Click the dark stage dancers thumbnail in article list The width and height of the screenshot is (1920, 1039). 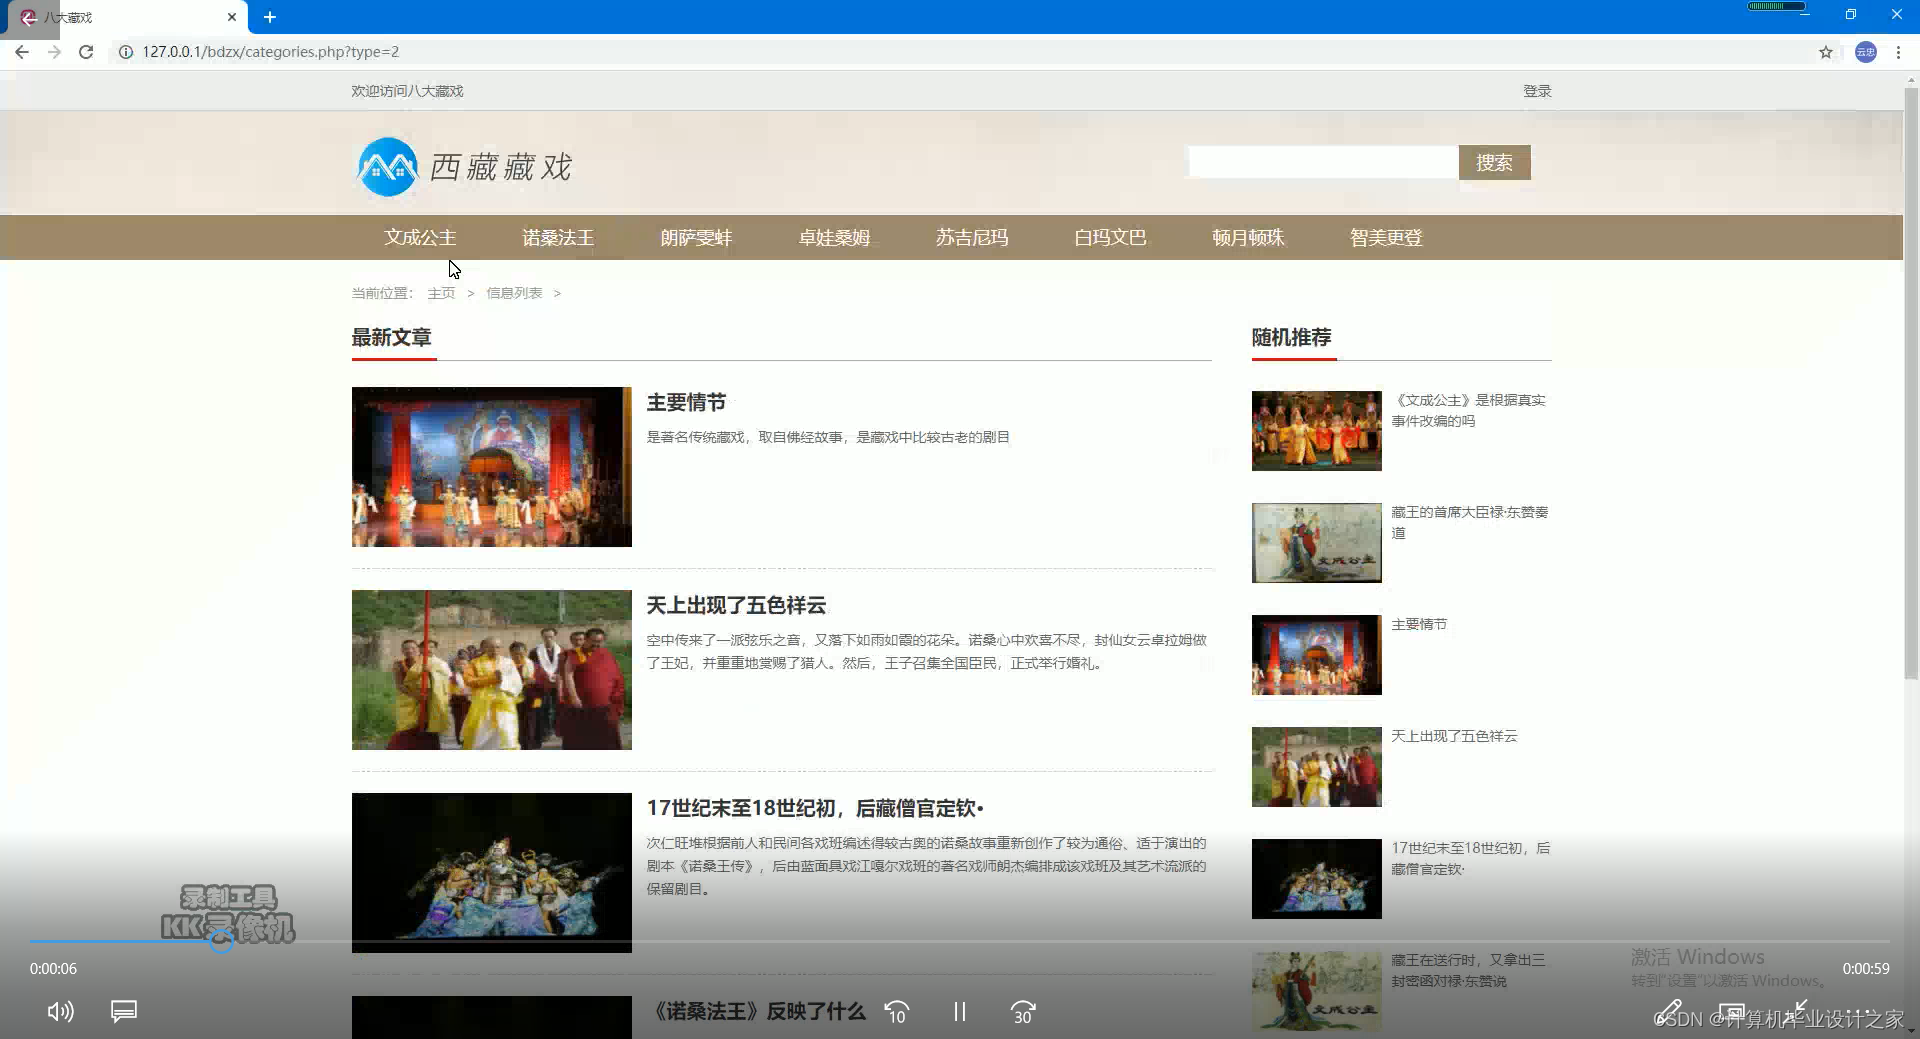pos(492,873)
